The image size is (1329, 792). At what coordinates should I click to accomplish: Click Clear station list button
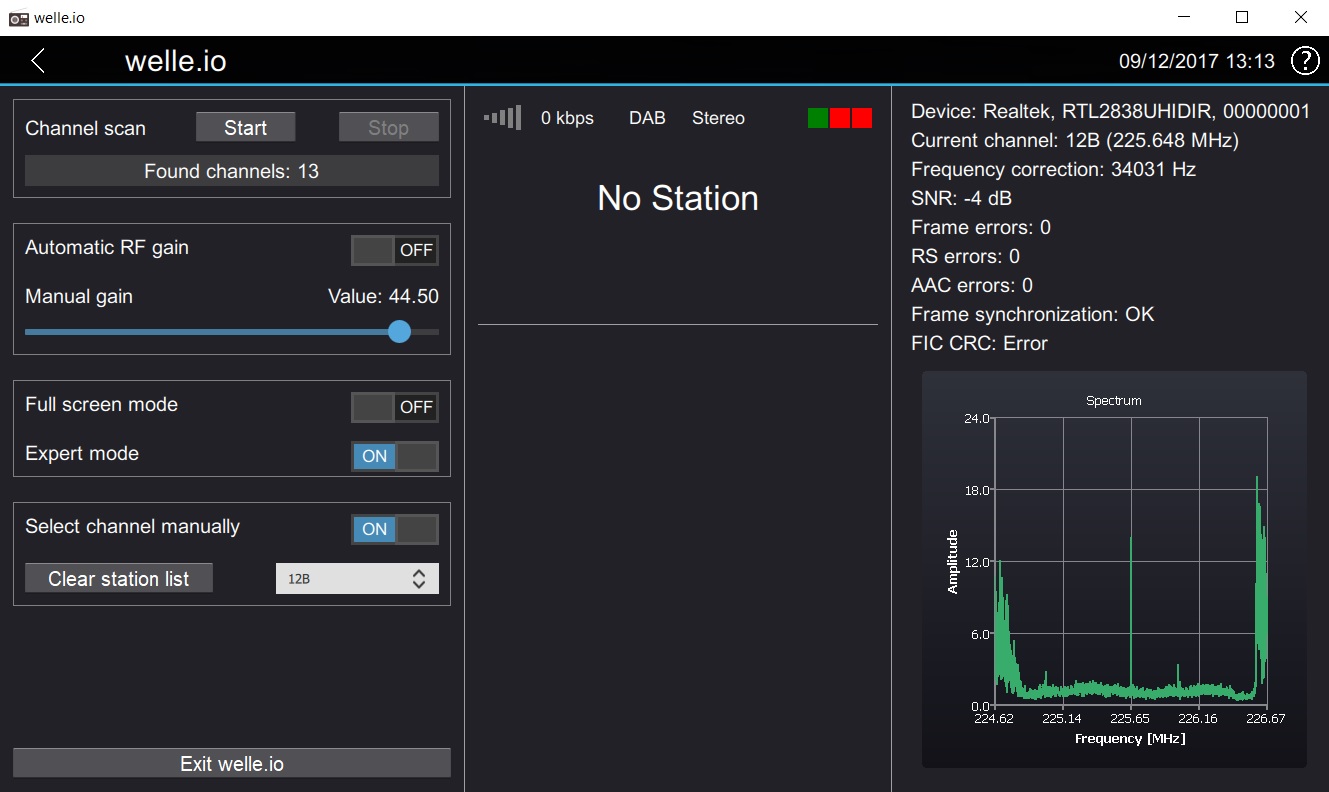(x=119, y=578)
